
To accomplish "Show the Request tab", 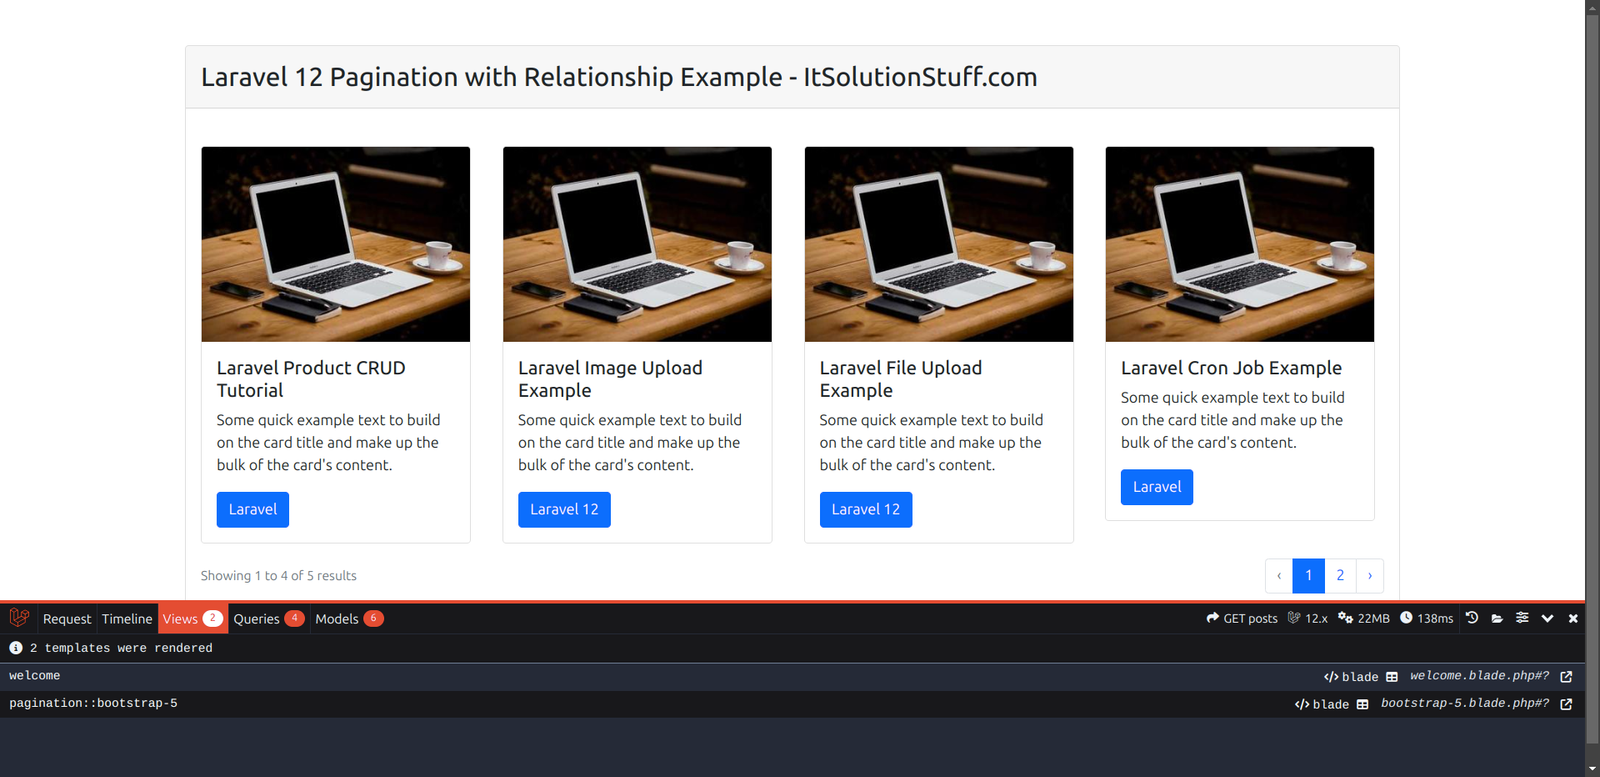I will click(67, 618).
